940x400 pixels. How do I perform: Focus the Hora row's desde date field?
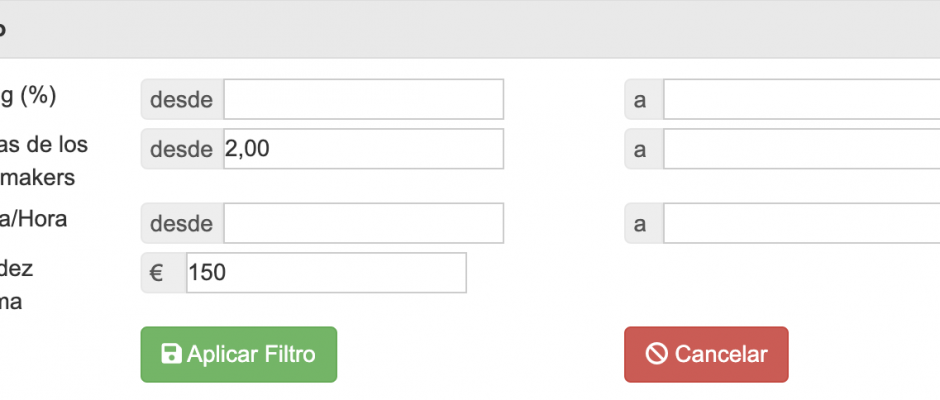coord(363,223)
